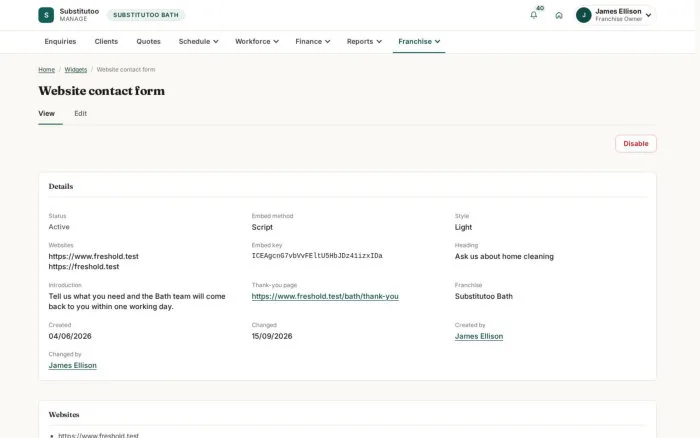Viewport: 700px width, 438px height.
Task: Open Created by James Ellison link
Action: point(479,336)
